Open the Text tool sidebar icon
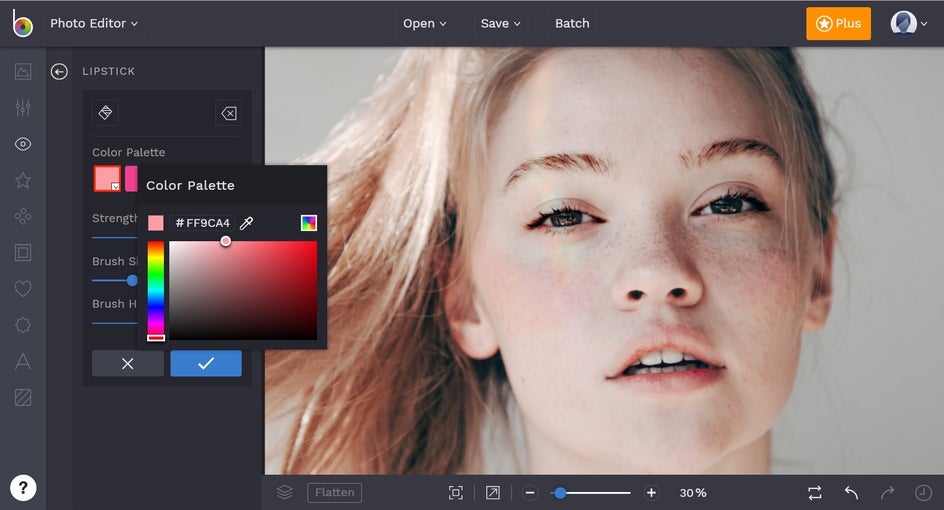 point(23,361)
